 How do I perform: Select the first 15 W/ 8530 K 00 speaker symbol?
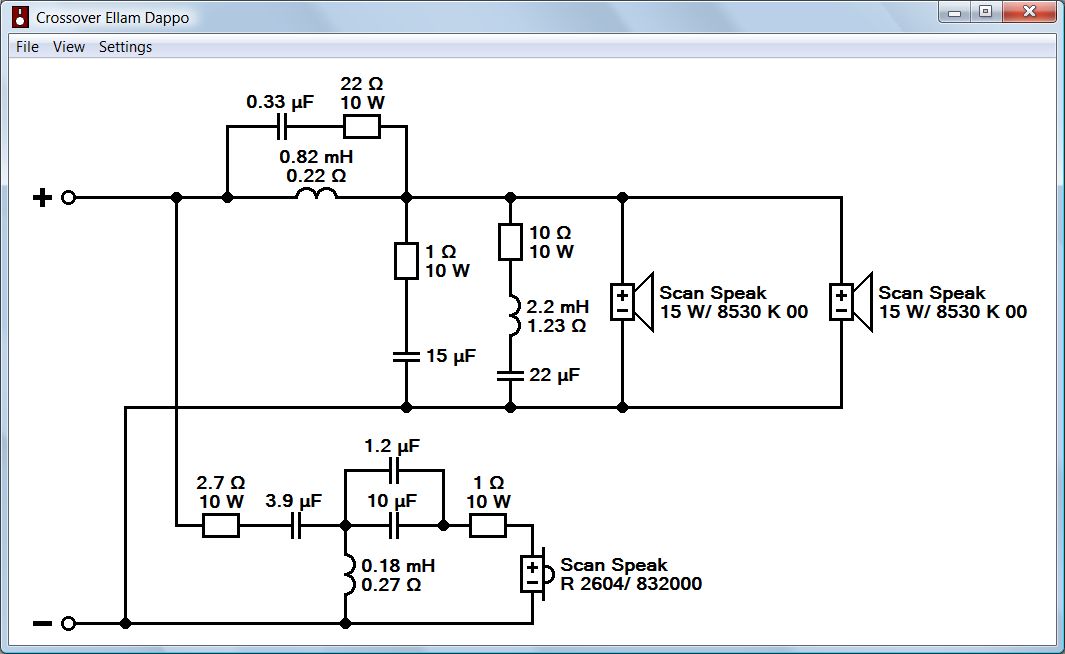point(632,302)
